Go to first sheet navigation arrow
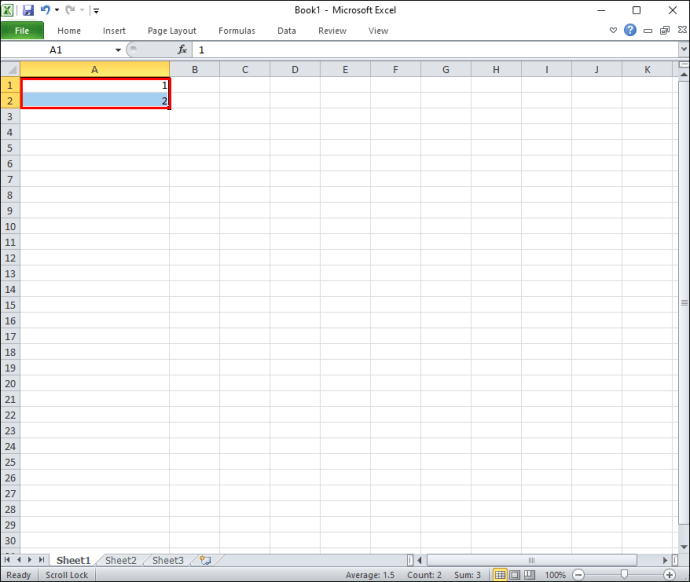690x582 pixels. [x=7, y=560]
